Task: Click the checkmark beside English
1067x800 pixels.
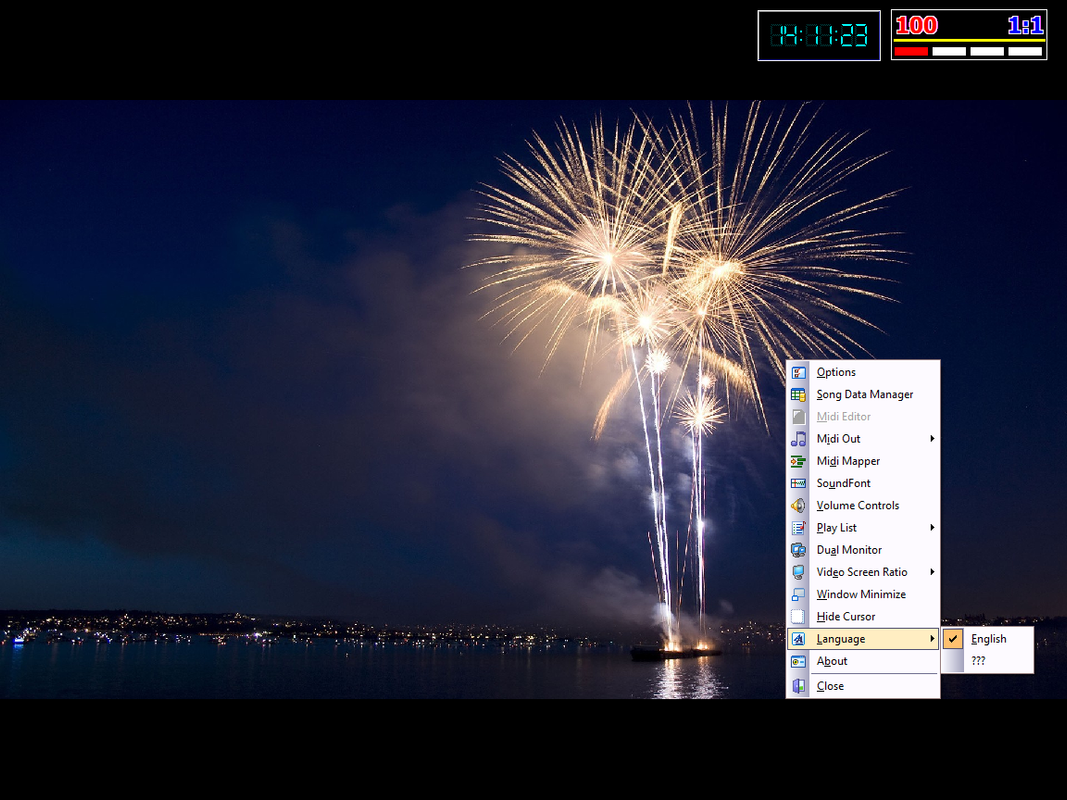Action: pyautogui.click(x=953, y=639)
